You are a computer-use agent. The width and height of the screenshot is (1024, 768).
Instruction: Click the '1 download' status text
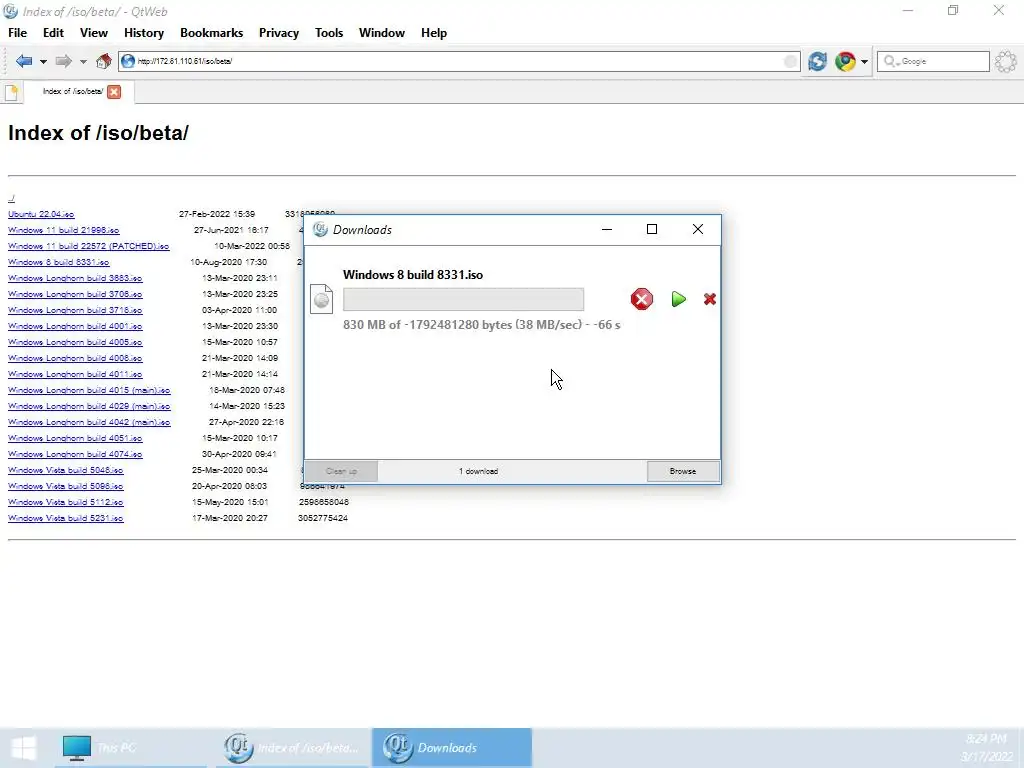[478, 471]
